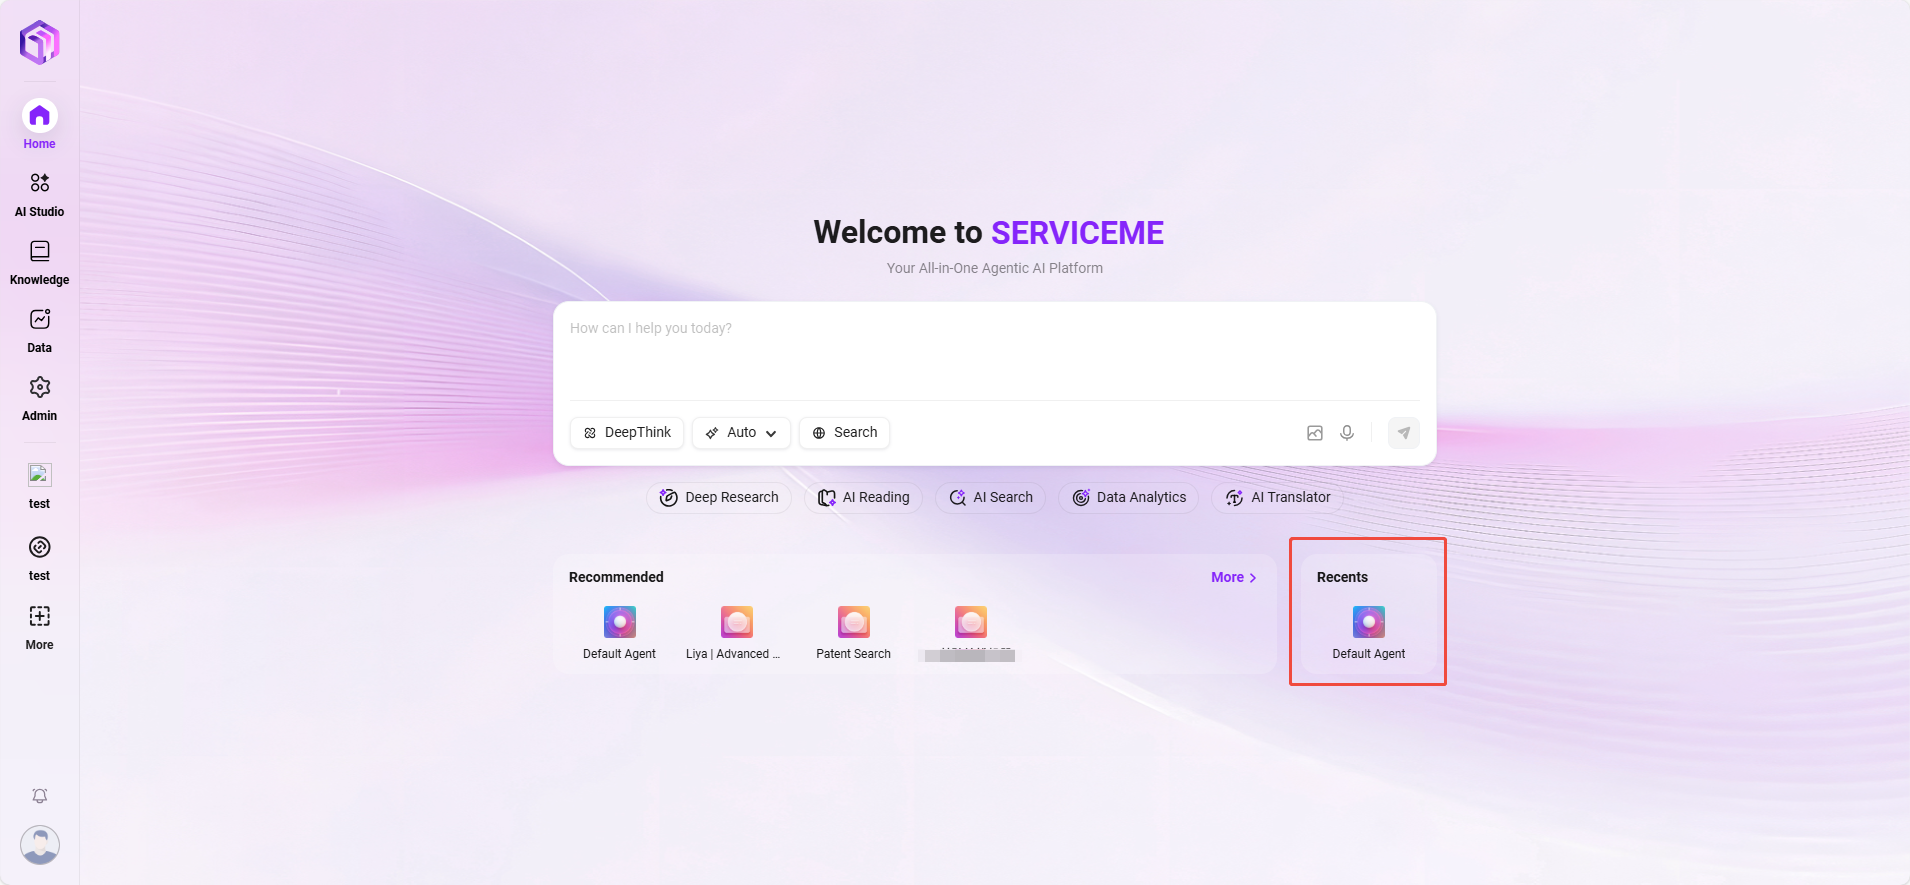The height and width of the screenshot is (885, 1910).
Task: Click the More link in Recommended
Action: pyautogui.click(x=1233, y=577)
